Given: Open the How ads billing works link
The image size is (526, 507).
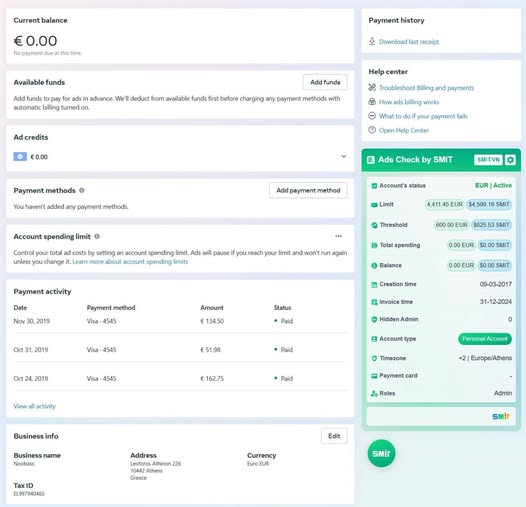Looking at the screenshot, I should coord(409,102).
